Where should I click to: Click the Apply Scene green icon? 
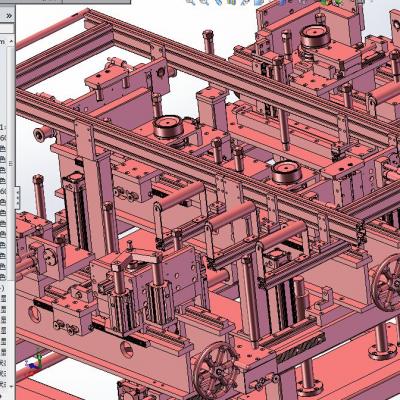338,2
